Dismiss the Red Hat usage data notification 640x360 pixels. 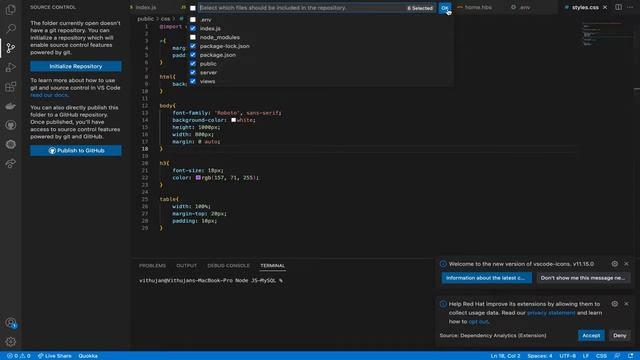pyautogui.click(x=627, y=304)
